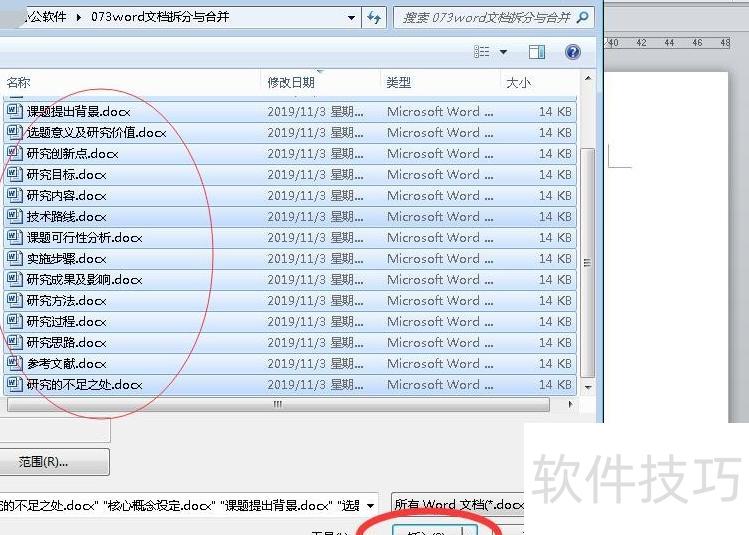
Task: Select file name 研究目标.docx
Action: [x=66, y=174]
